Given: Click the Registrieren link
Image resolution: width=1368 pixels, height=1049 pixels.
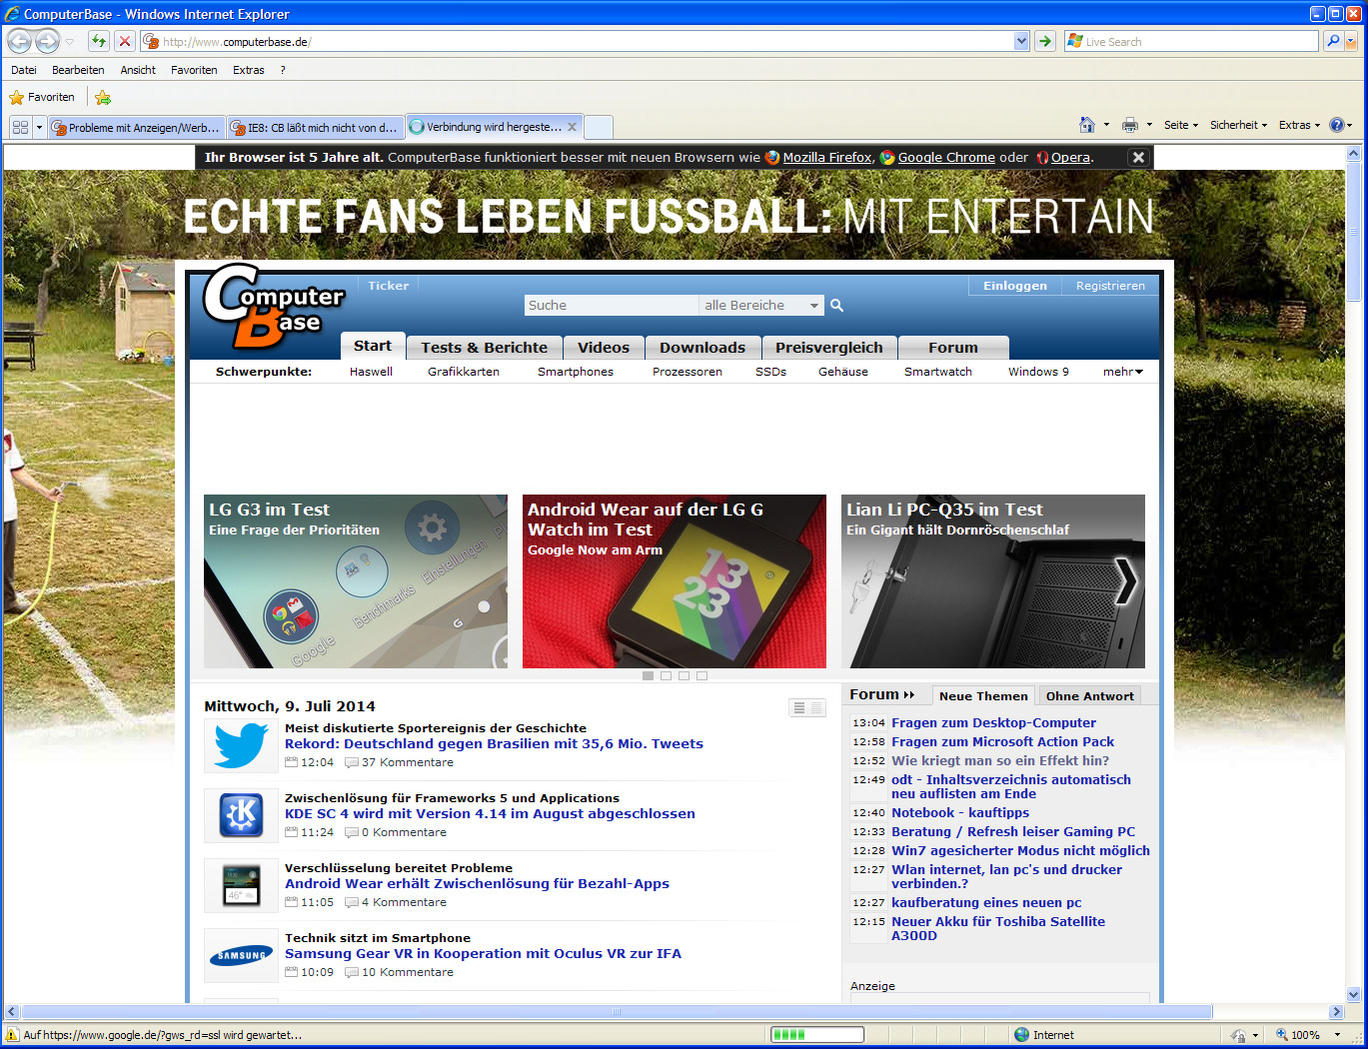Looking at the screenshot, I should pos(1110,285).
